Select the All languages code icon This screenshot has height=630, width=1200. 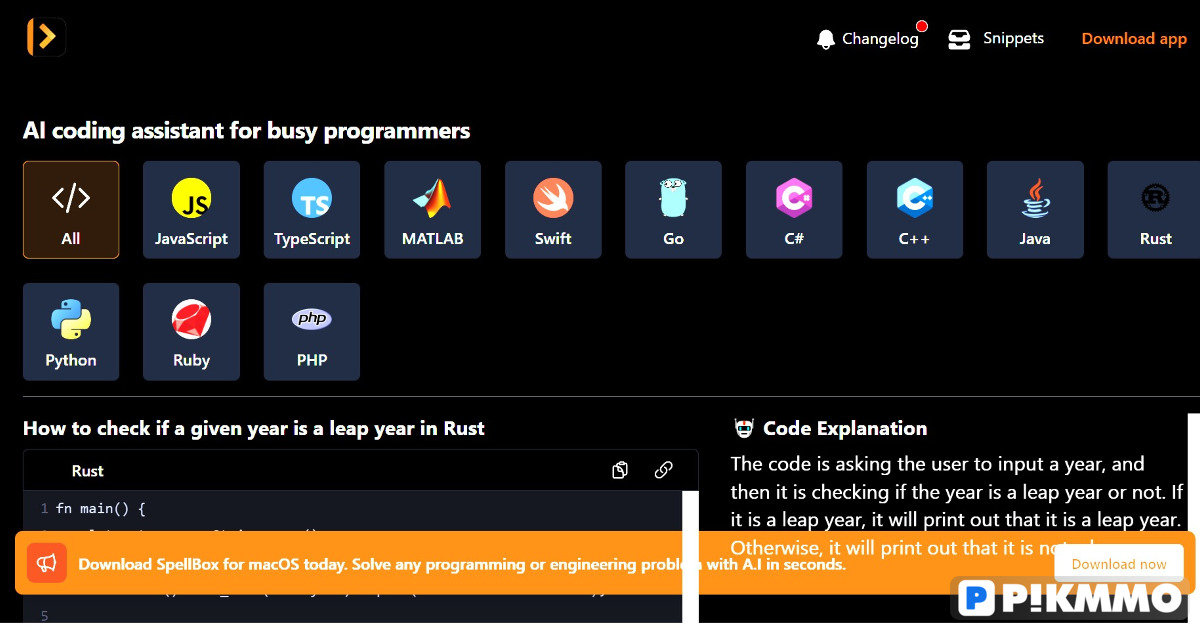[x=71, y=198]
